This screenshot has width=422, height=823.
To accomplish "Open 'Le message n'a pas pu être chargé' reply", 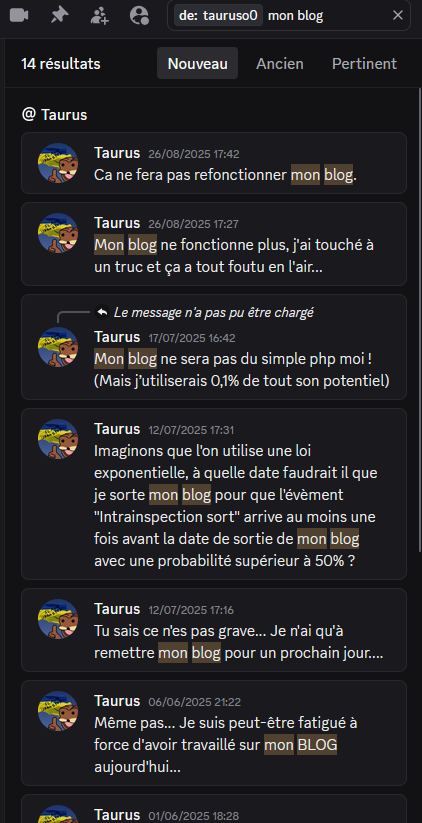I will pyautogui.click(x=214, y=312).
